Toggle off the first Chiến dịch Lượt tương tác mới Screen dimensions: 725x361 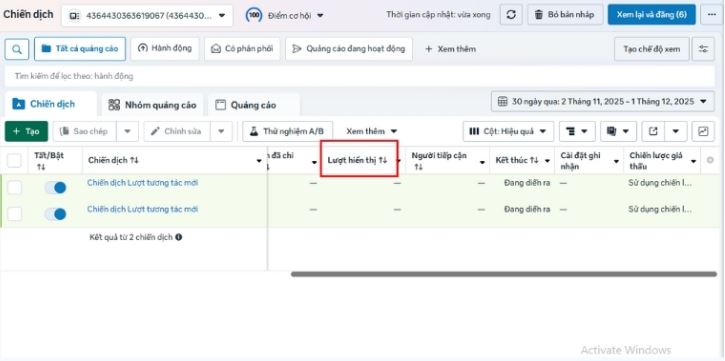pyautogui.click(x=55, y=188)
